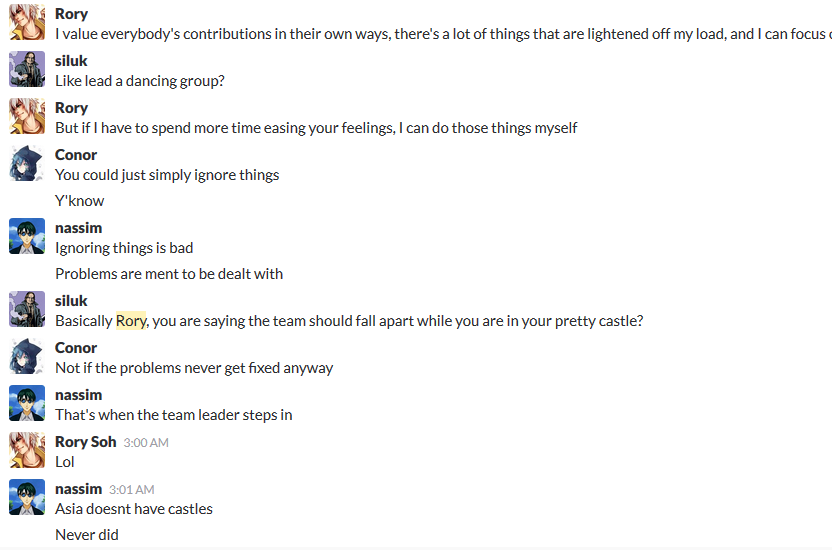Click Conor's avatar beside "You could just simply ignore things"
832x550 pixels.
27,164
